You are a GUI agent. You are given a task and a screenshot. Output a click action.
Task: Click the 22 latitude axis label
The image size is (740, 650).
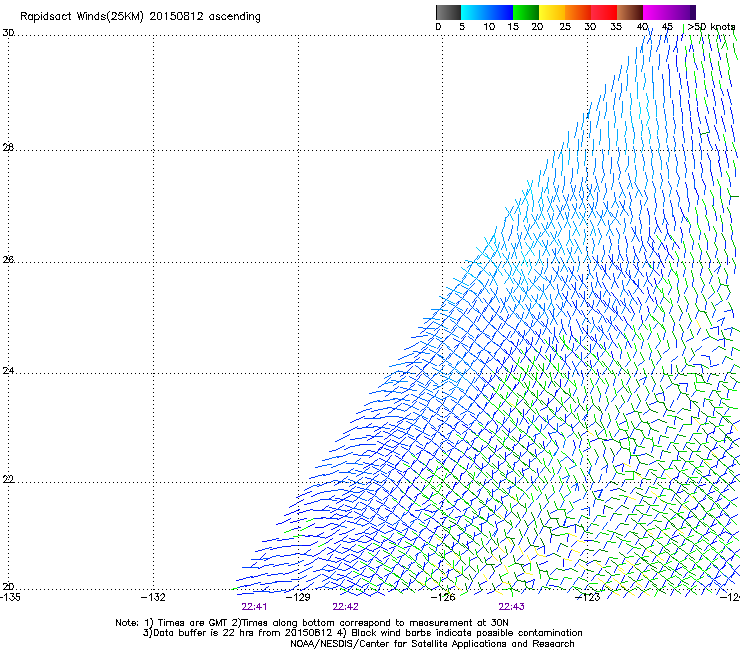pyautogui.click(x=8, y=479)
